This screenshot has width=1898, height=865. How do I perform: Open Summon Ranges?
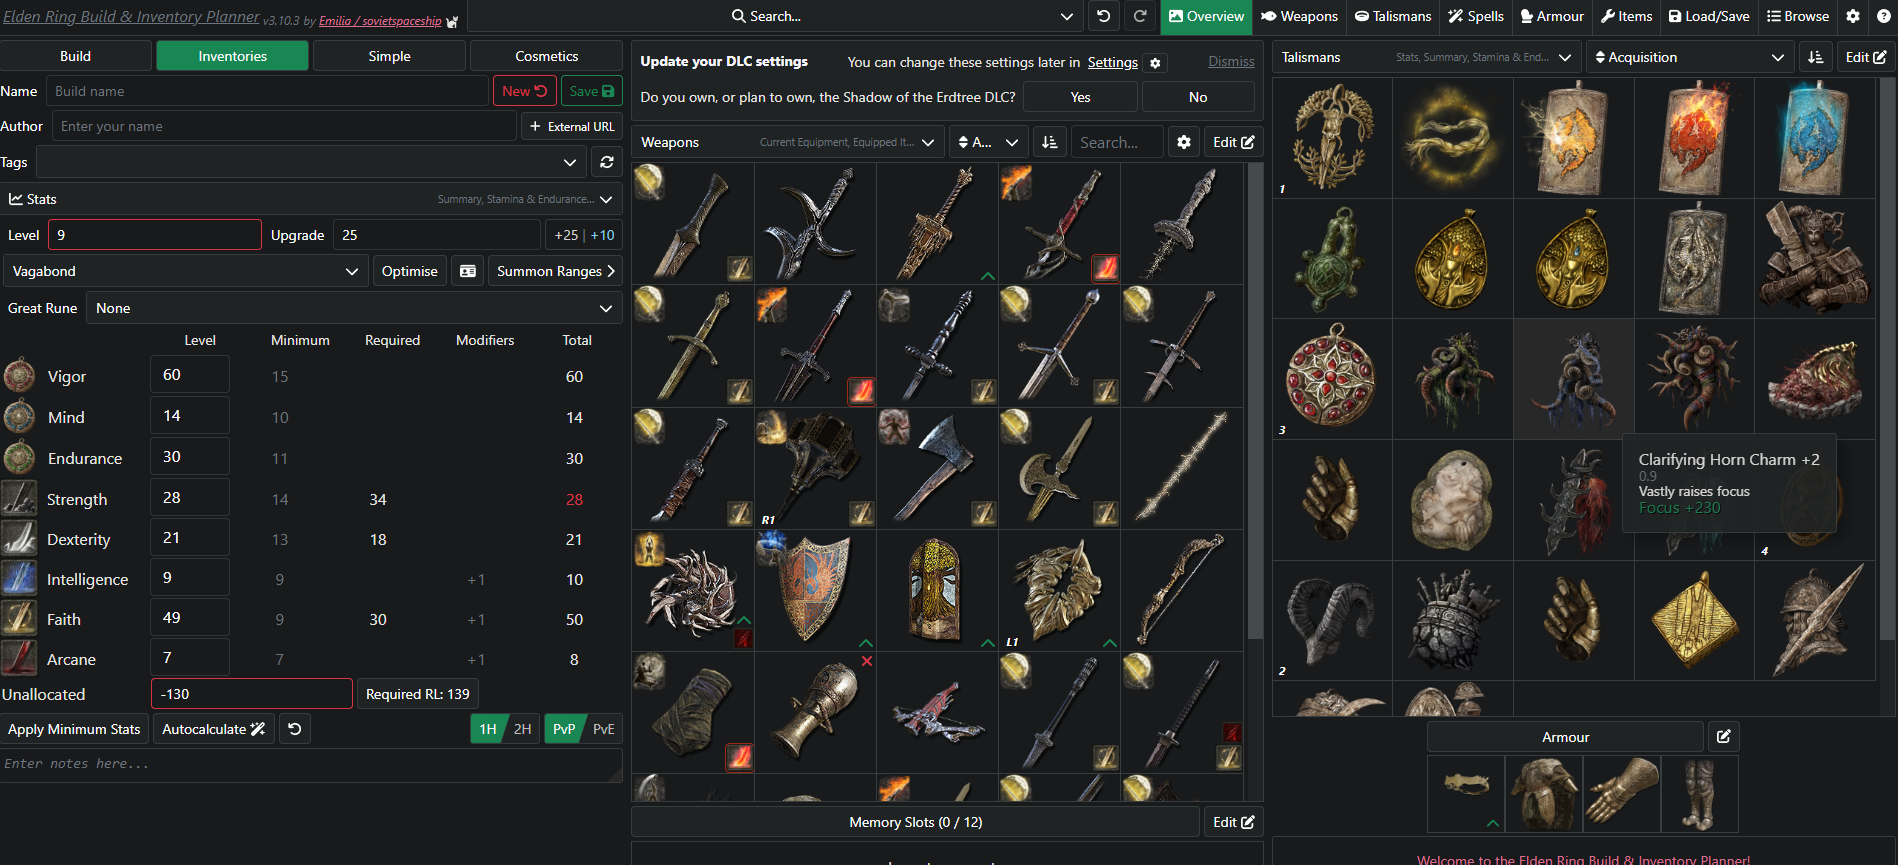tap(555, 271)
